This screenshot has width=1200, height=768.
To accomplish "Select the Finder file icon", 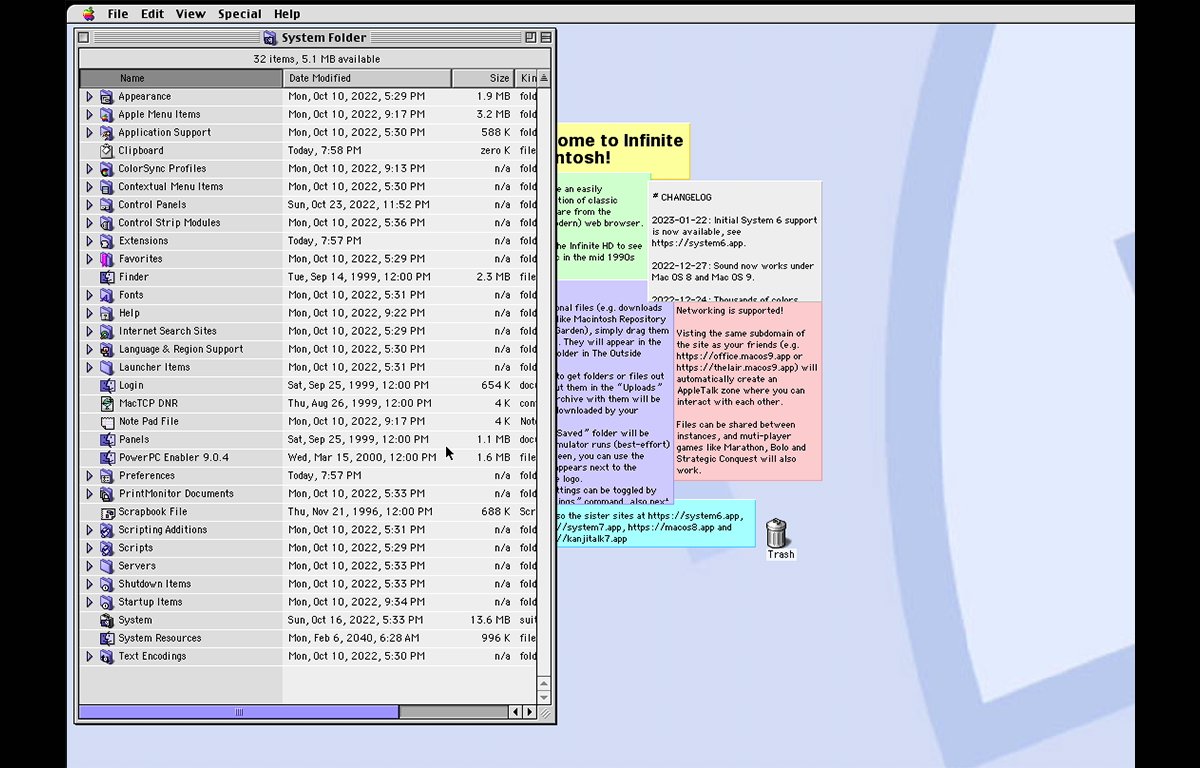I will [x=107, y=277].
